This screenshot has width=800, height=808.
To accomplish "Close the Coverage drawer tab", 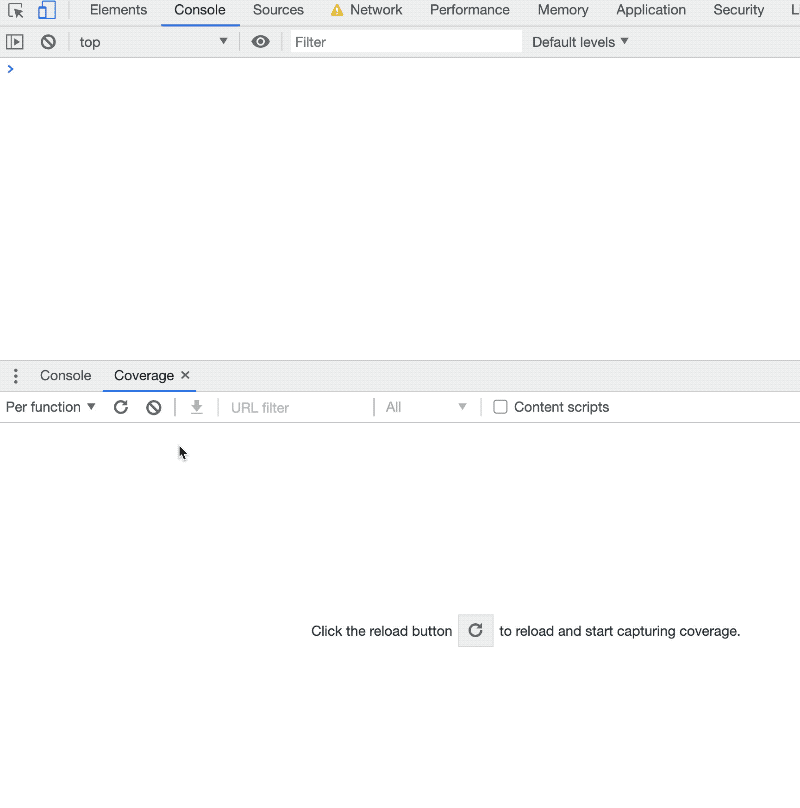I will pyautogui.click(x=185, y=376).
